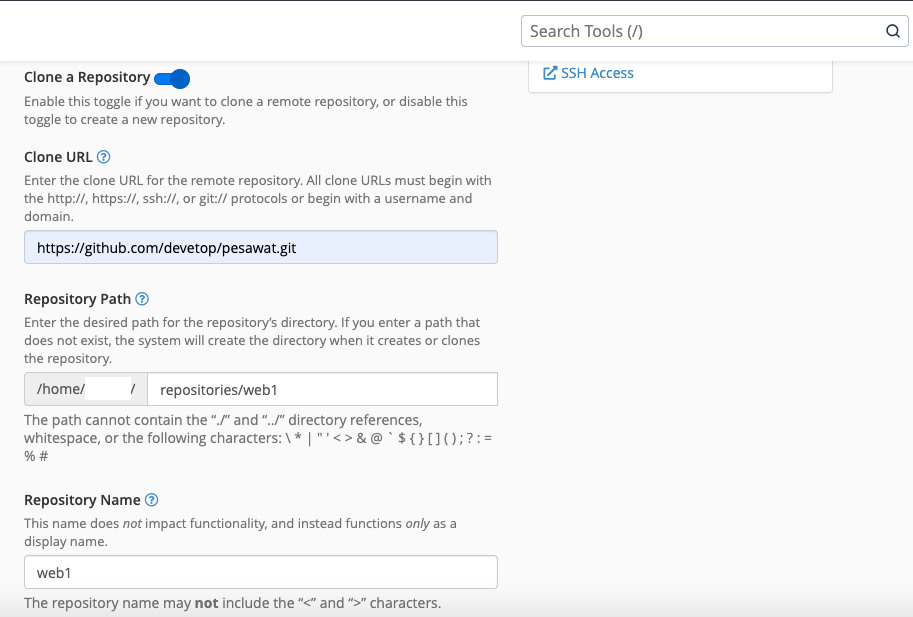This screenshot has height=617, width=913.
Task: Focus the Search Tools field
Action: pos(700,31)
